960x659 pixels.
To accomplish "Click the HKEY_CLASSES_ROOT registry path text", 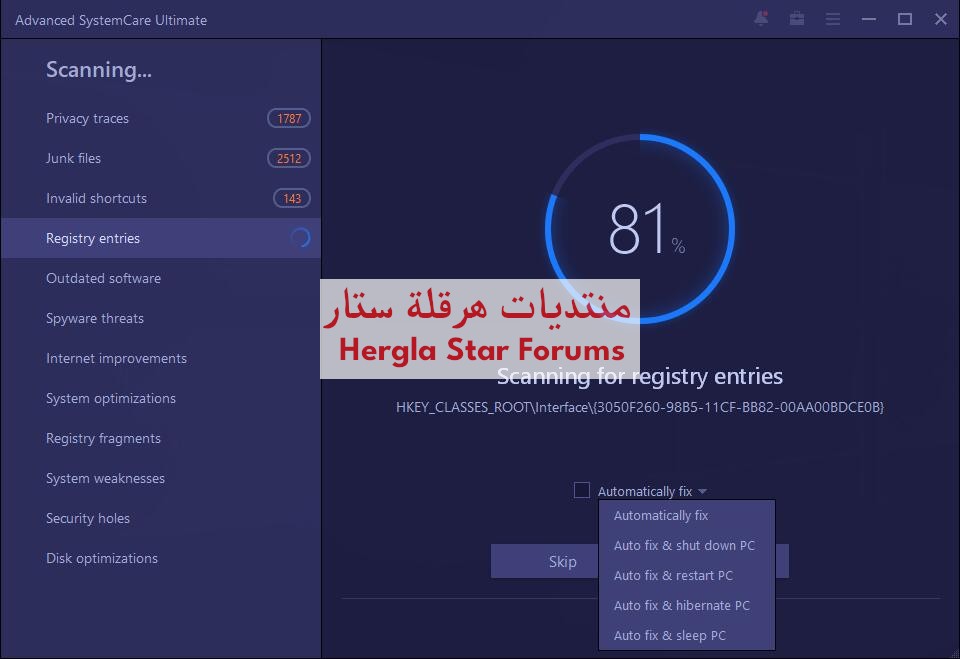I will pos(640,407).
